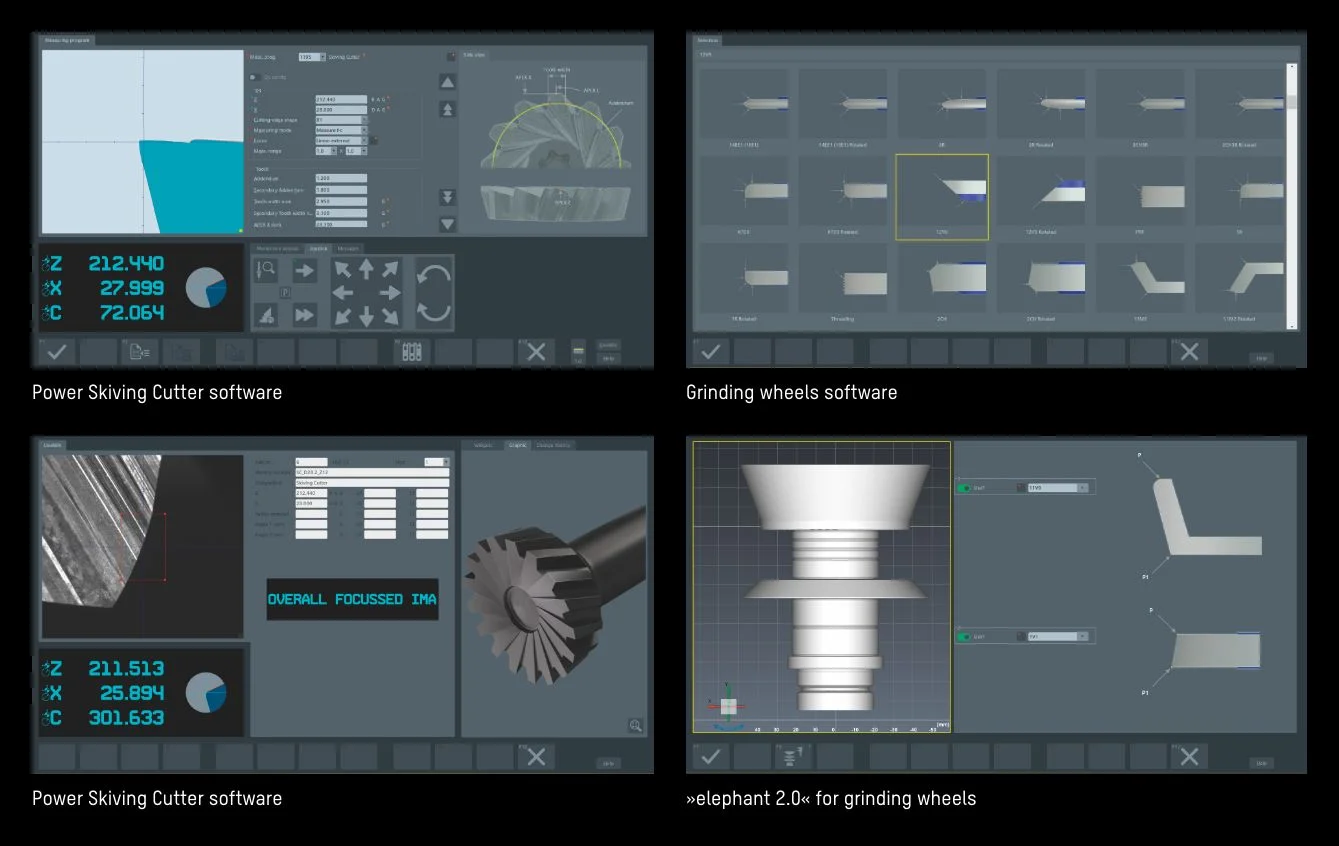Toggle the switch above the Z parameter field
Viewport: 1339px width, 846px height.
click(256, 77)
